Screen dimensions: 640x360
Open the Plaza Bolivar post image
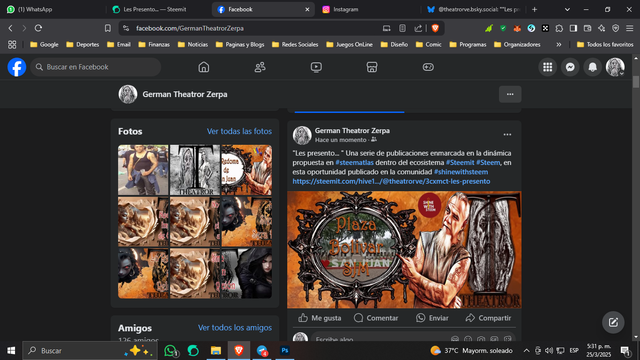404,249
